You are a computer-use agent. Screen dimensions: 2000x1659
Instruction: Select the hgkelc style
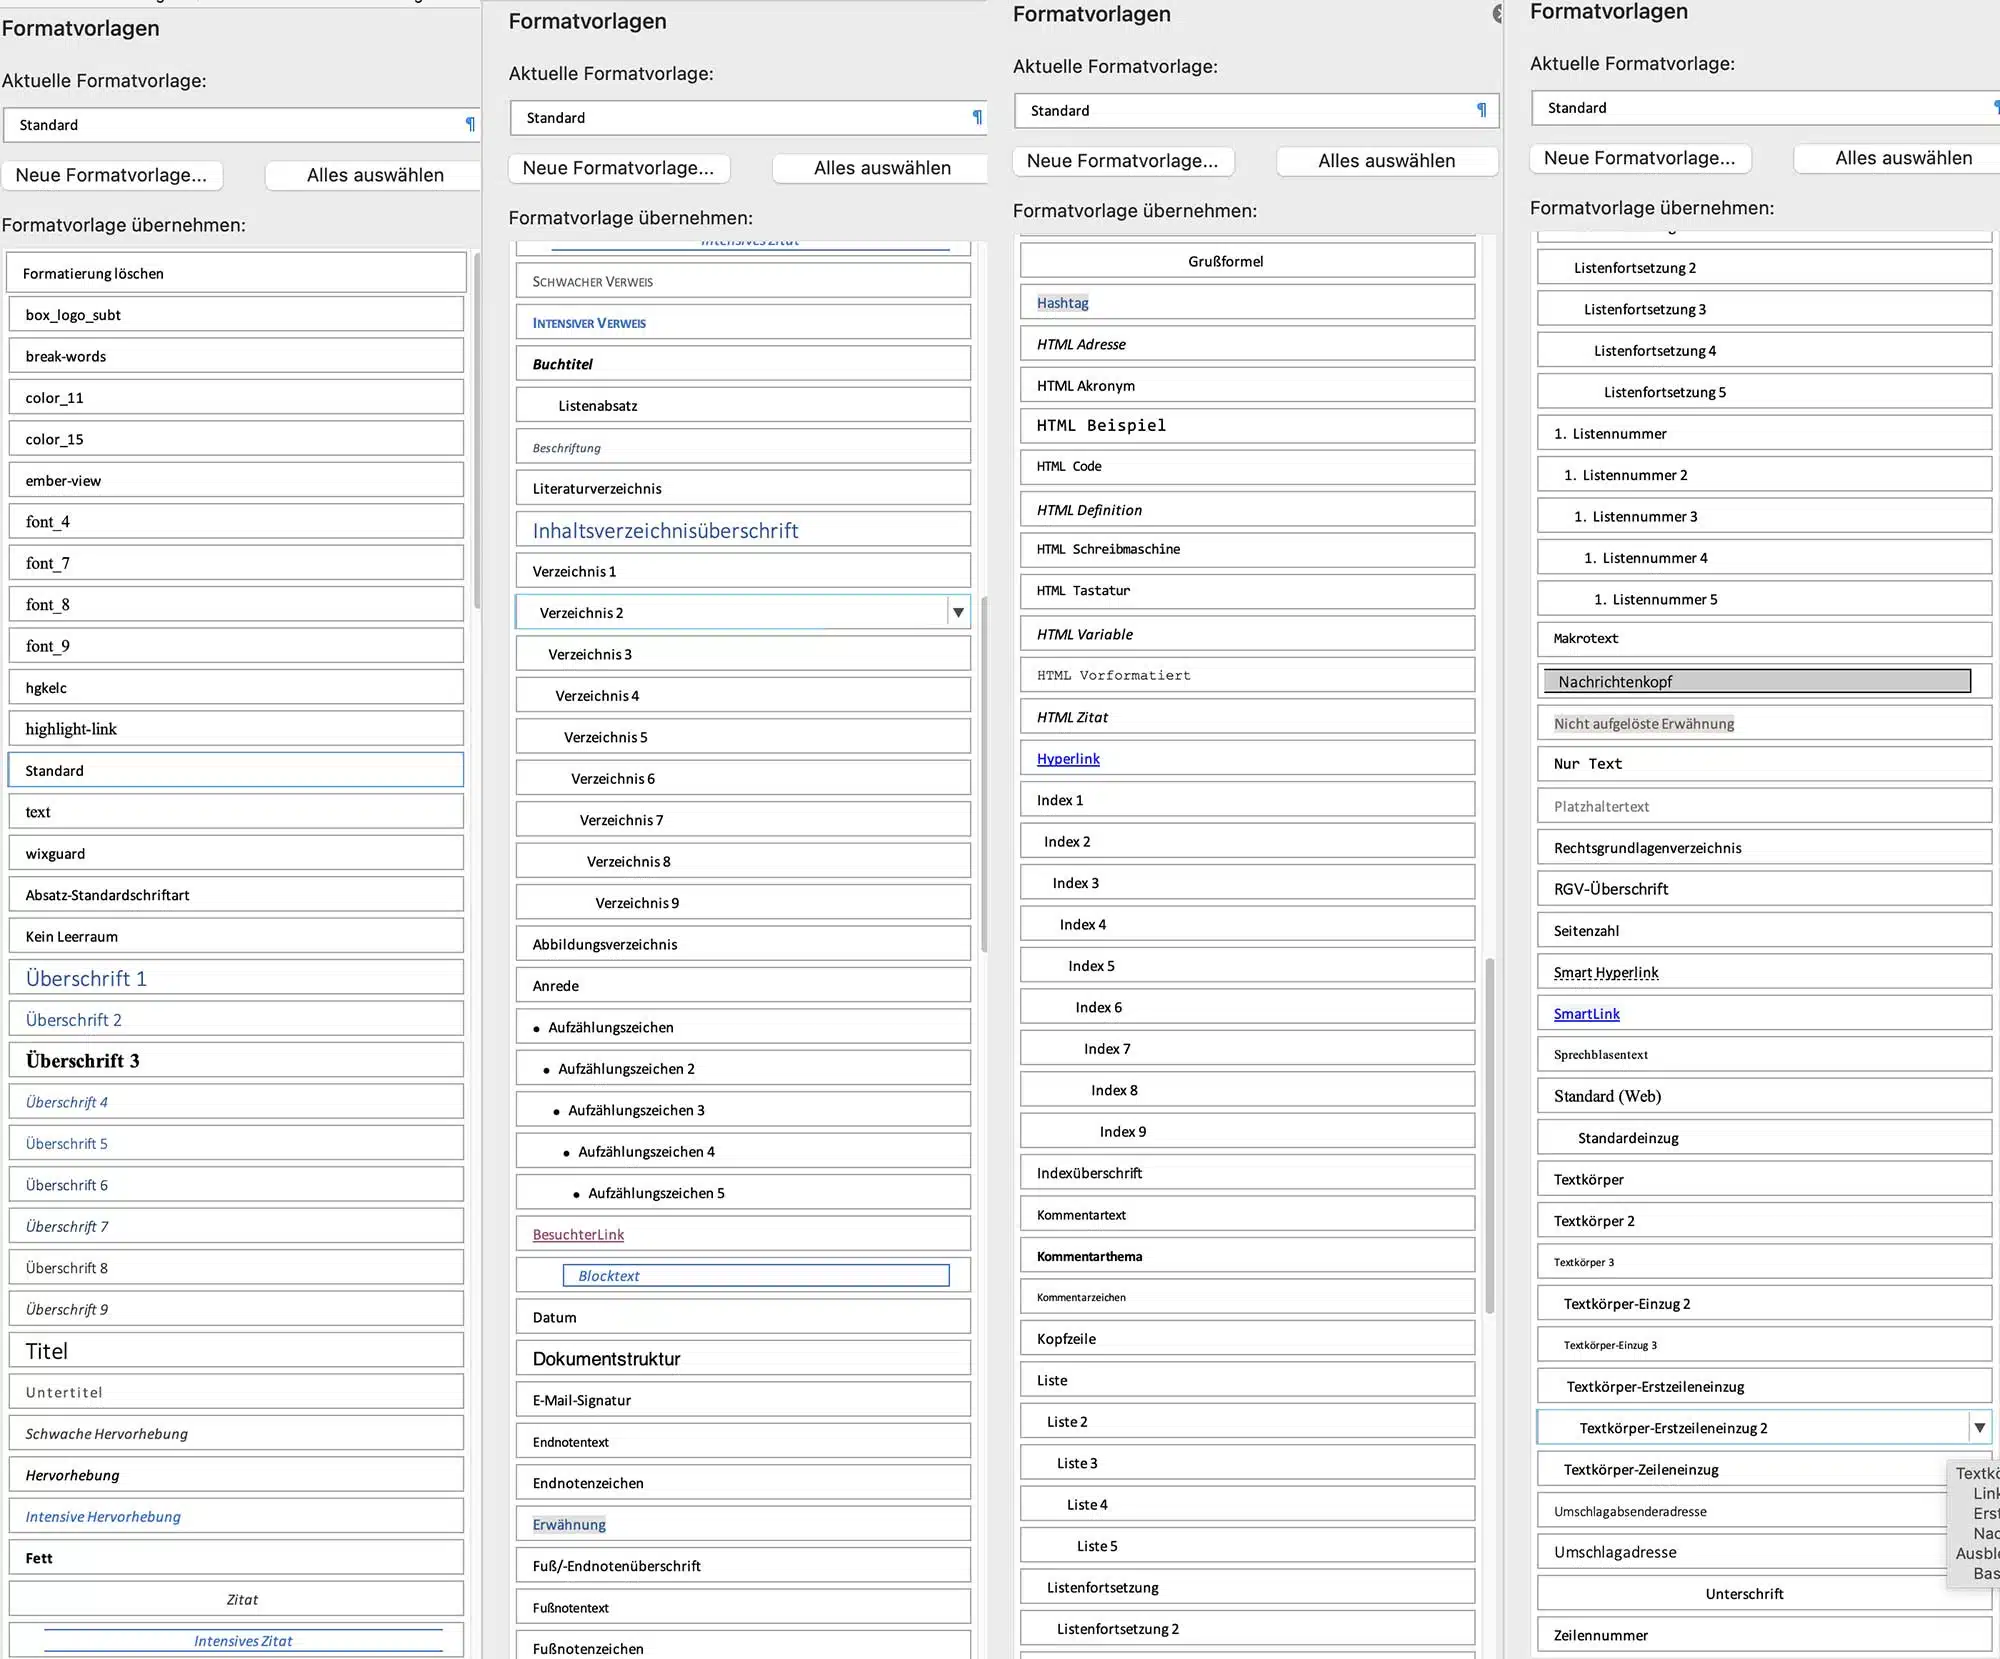pos(236,687)
